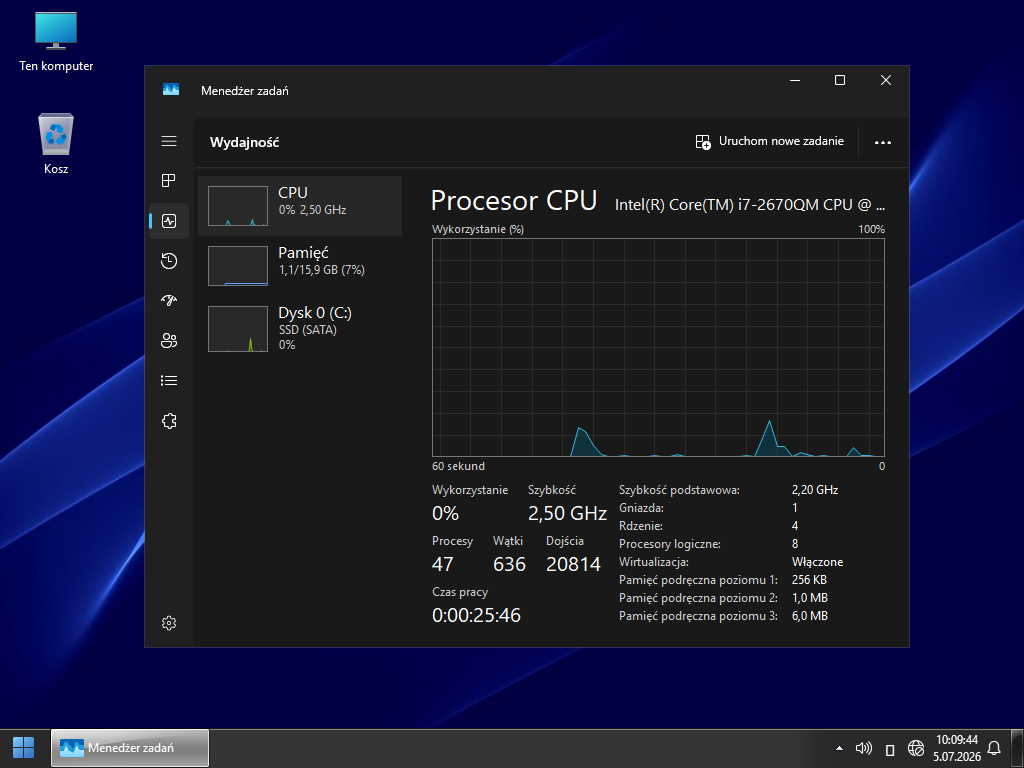
Task: Open the Windows Start button
Action: pyautogui.click(x=24, y=748)
